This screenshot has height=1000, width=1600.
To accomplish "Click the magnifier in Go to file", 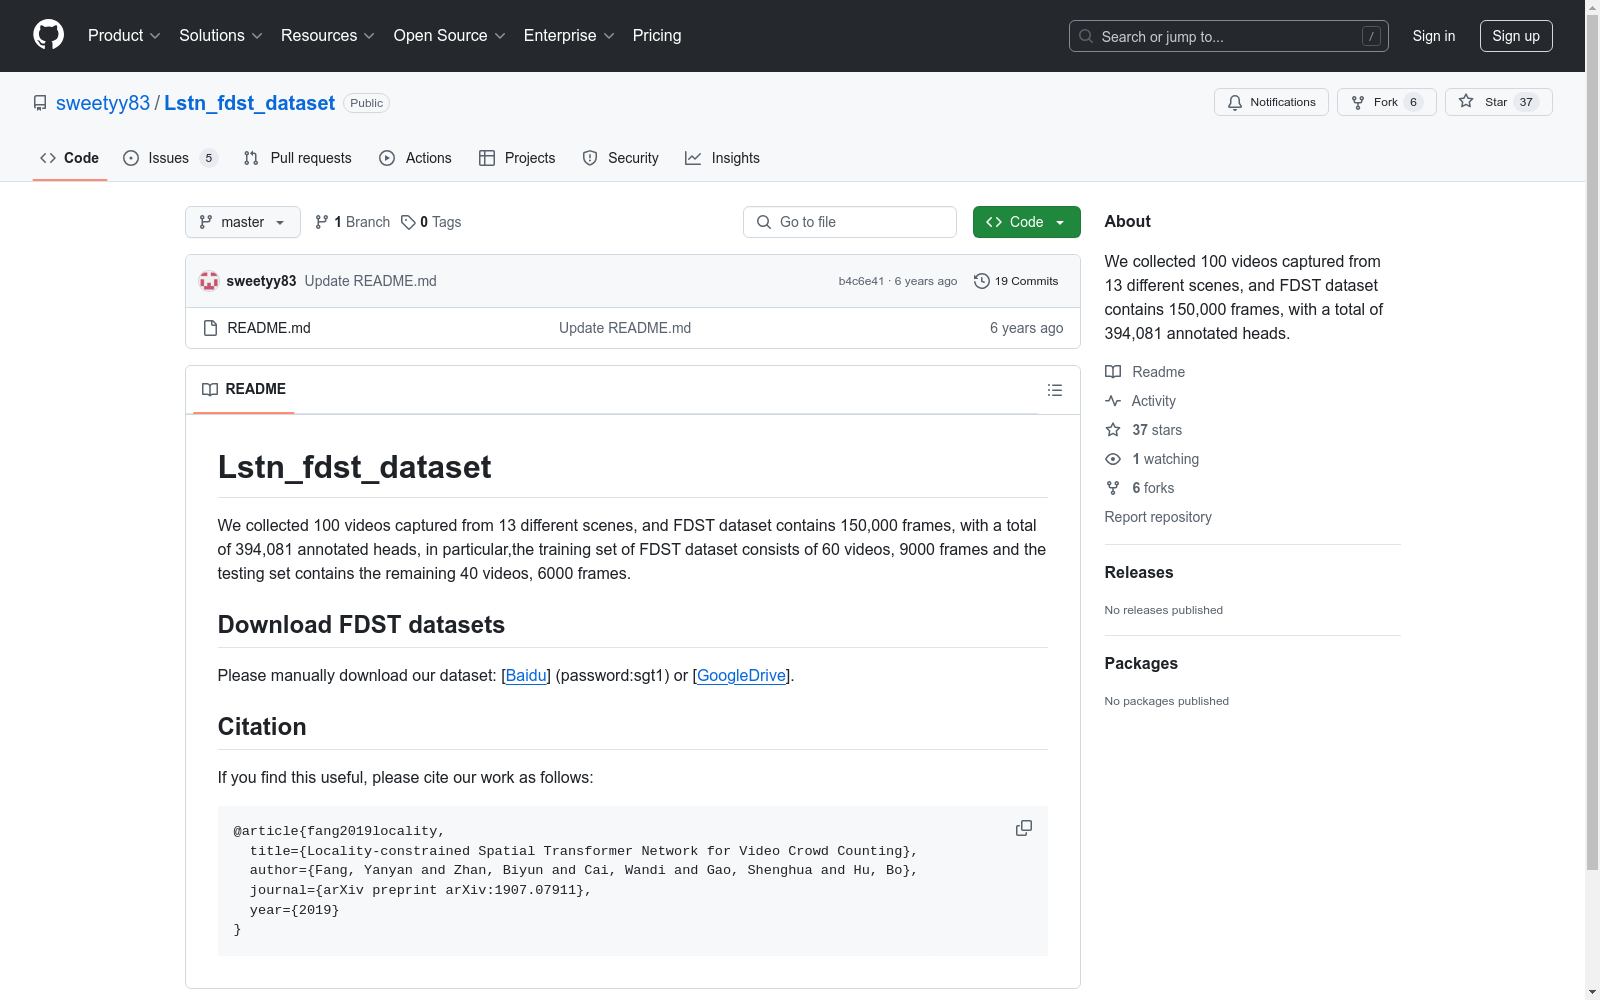I will click(x=764, y=222).
